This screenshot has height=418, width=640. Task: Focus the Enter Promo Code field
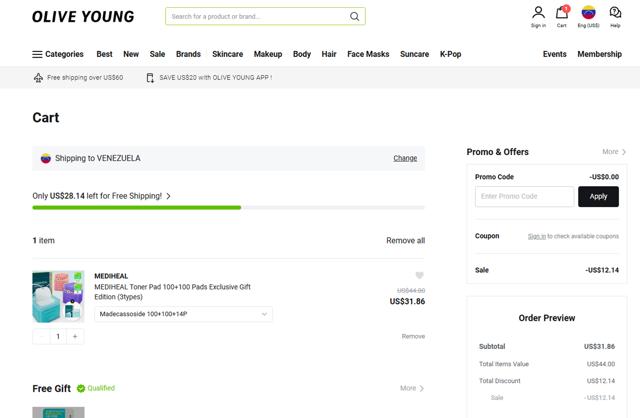pyautogui.click(x=524, y=196)
